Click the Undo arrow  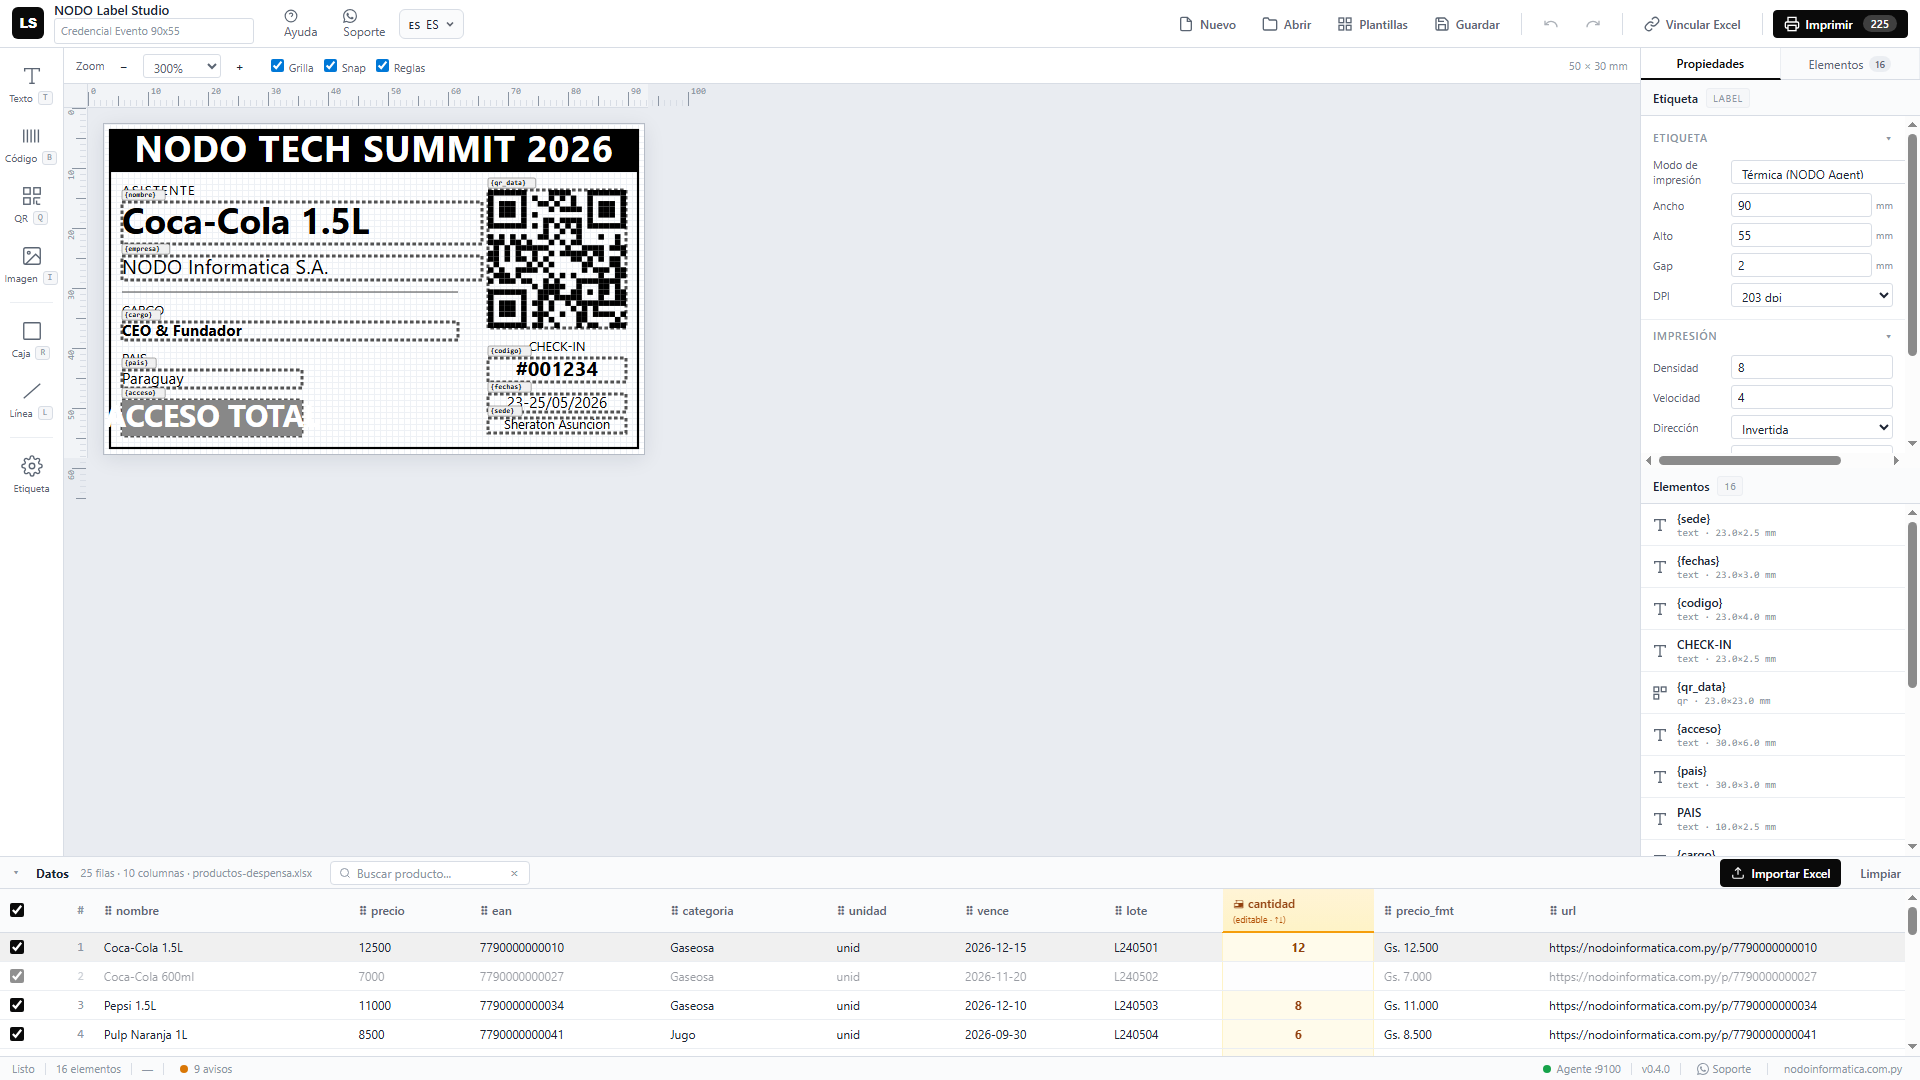point(1551,24)
